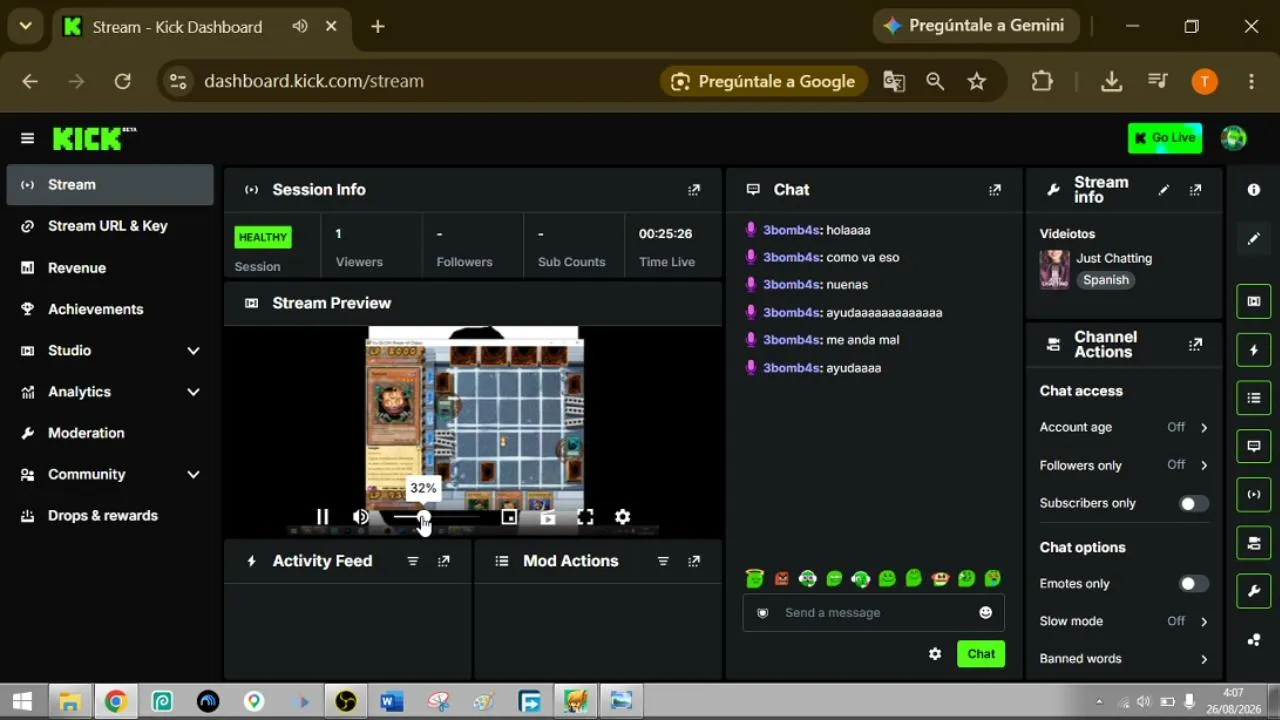Viewport: 1280px width, 720px height.
Task: Pop out the Stream info panel
Action: (x=1195, y=190)
